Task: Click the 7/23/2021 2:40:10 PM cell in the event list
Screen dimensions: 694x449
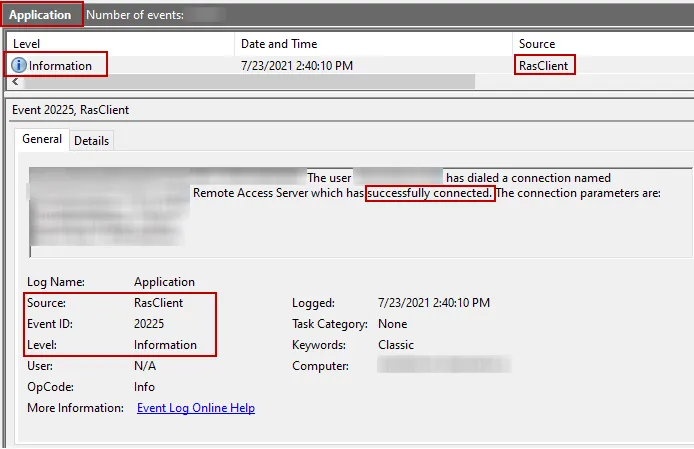Action: click(297, 66)
